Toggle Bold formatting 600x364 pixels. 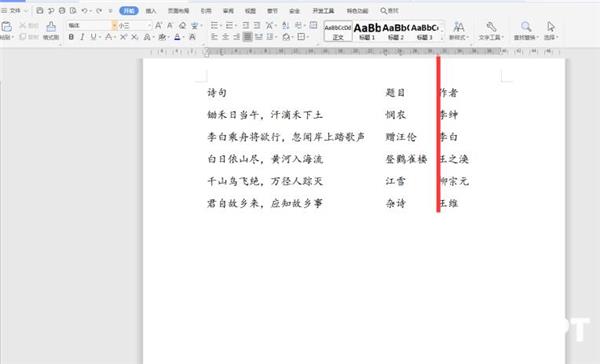click(x=71, y=37)
